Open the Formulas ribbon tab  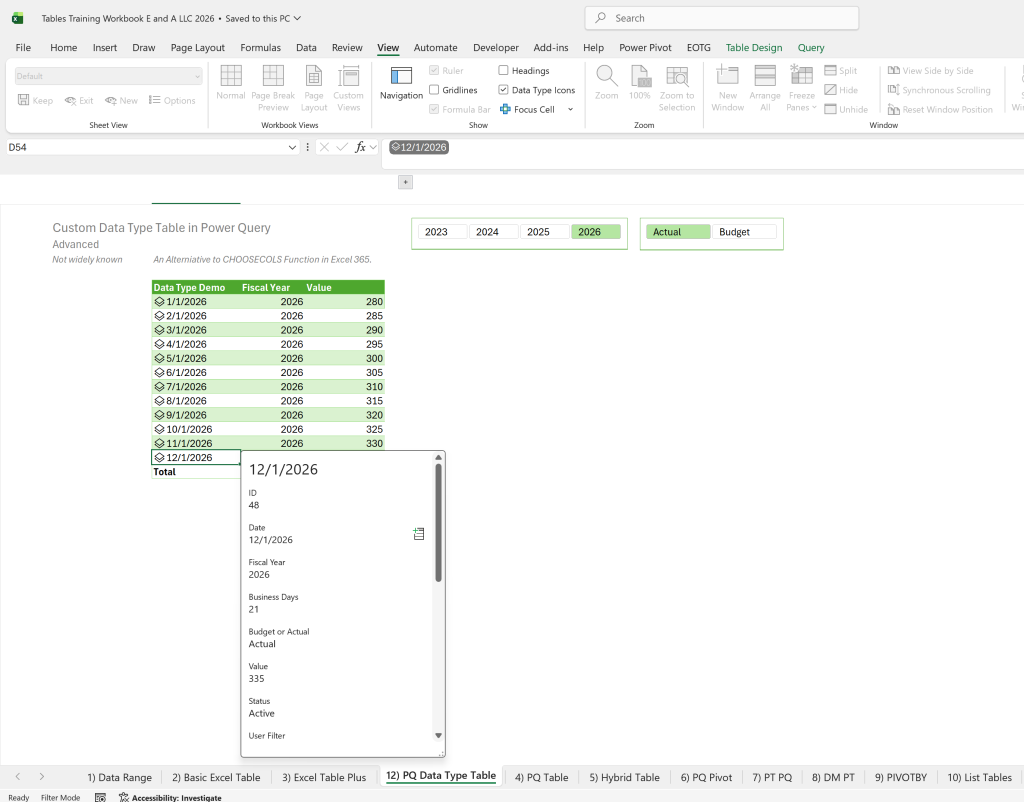pos(261,48)
